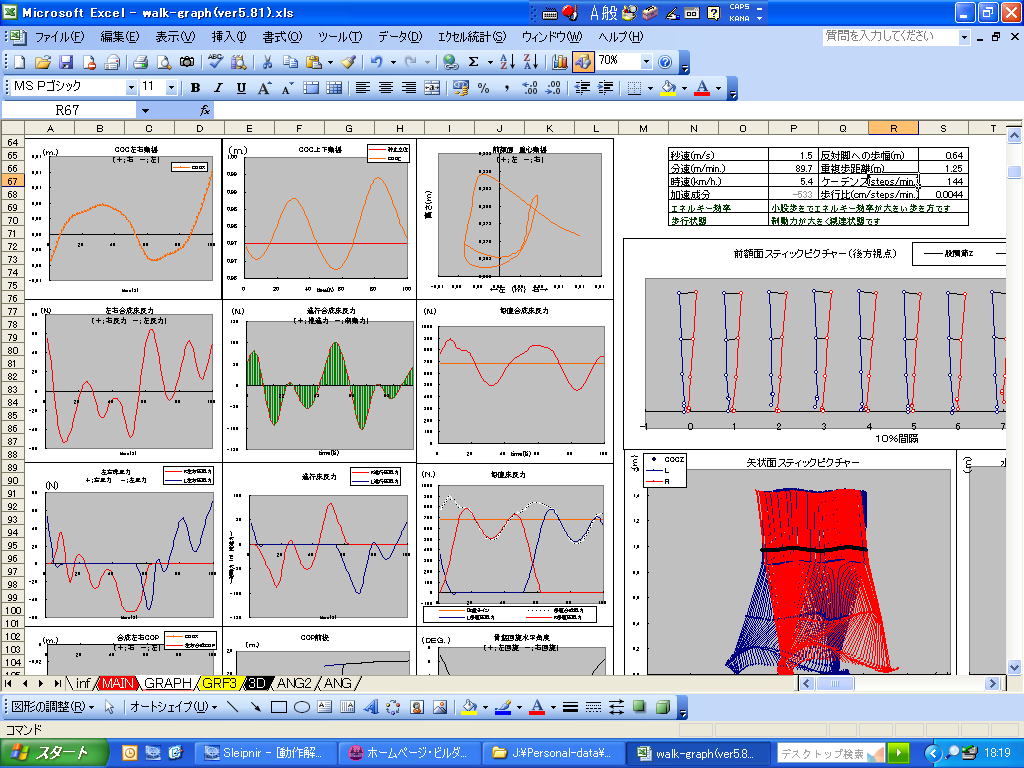Apply Percent Style format icon

pos(483,88)
